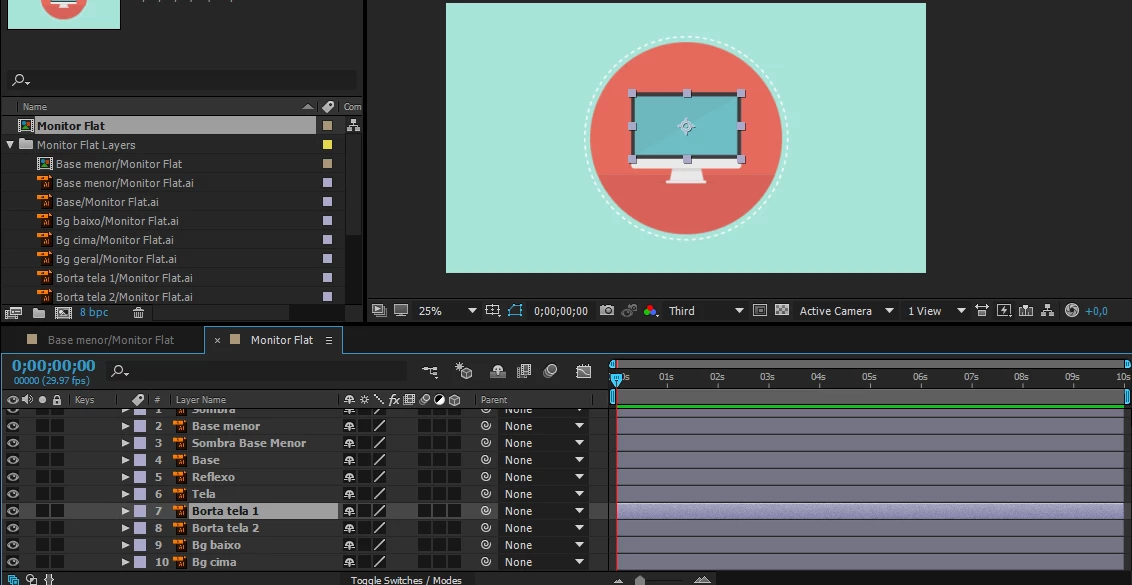Show channel and color management settings
The image size is (1132, 585).
coord(650,311)
